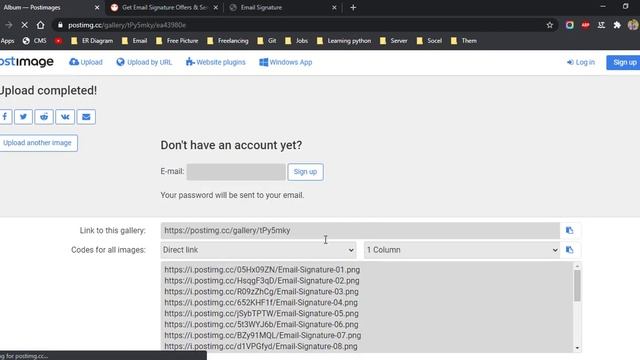
Task: Click Upload another image button
Action: click(38, 143)
